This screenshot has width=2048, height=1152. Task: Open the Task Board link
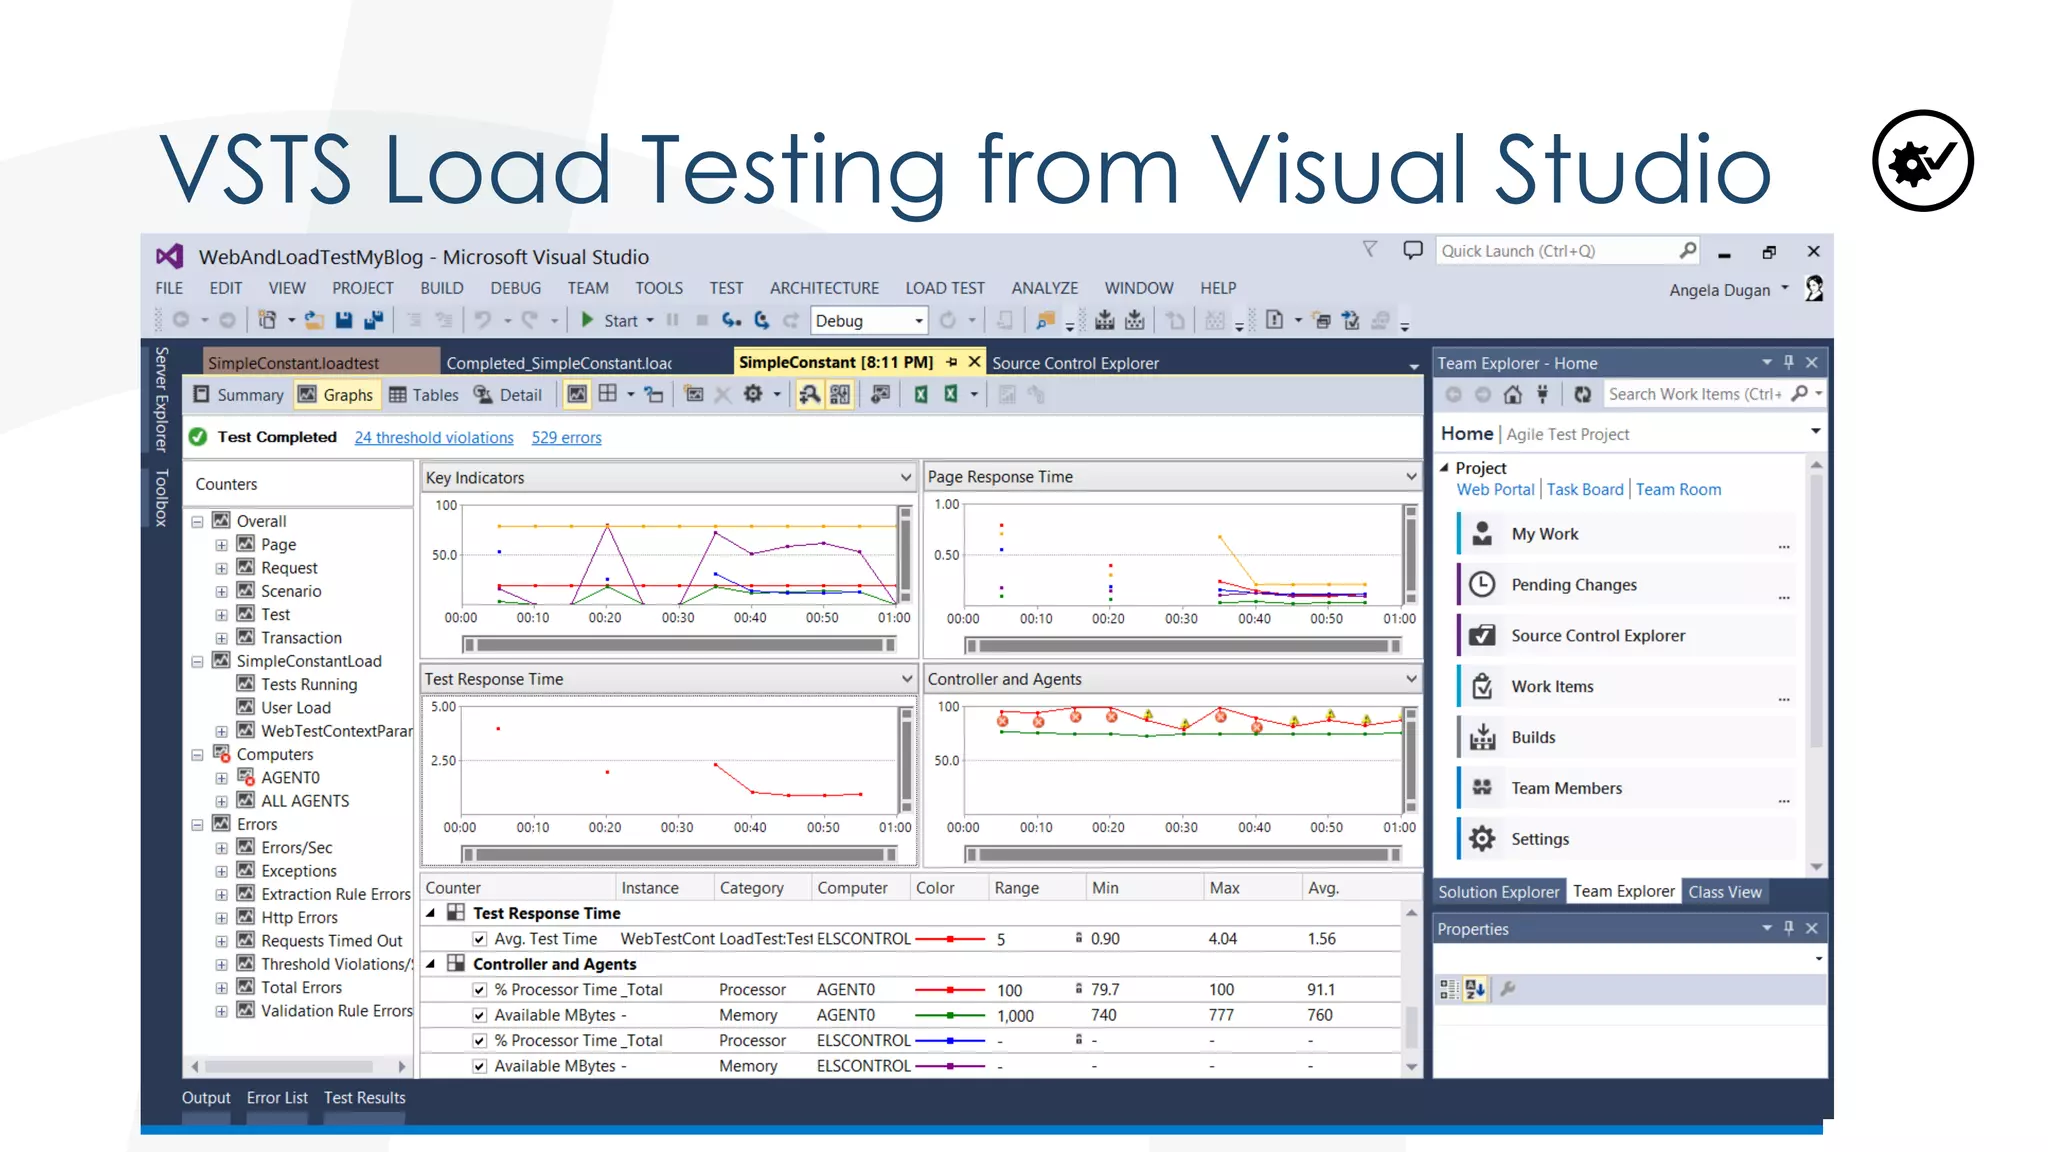click(1585, 490)
